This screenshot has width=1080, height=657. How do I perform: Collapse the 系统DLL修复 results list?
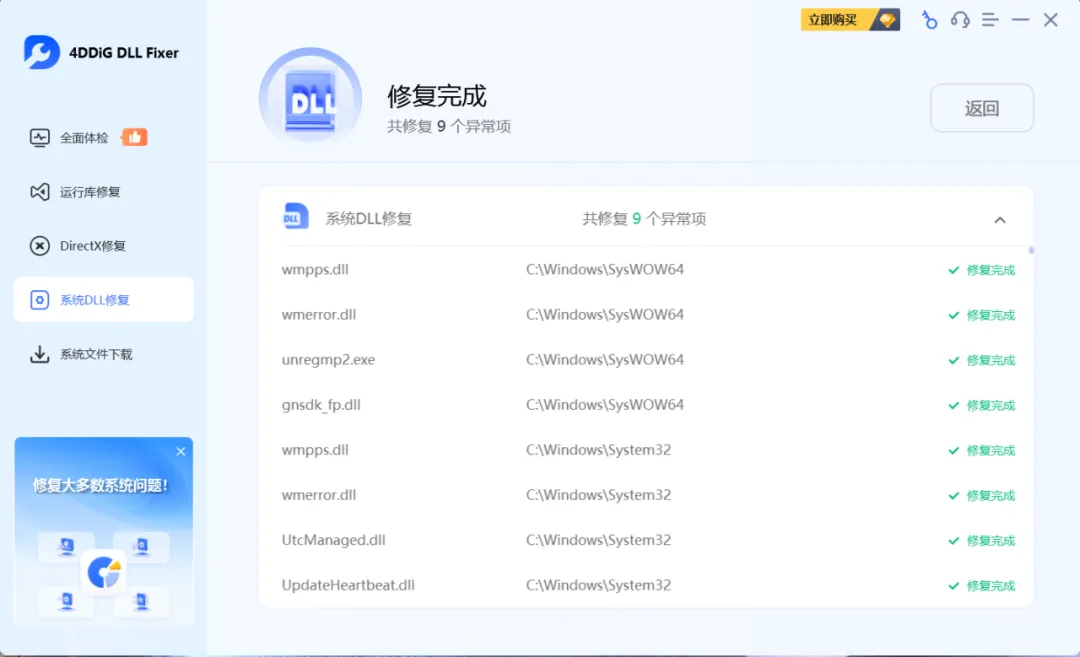tap(1000, 219)
